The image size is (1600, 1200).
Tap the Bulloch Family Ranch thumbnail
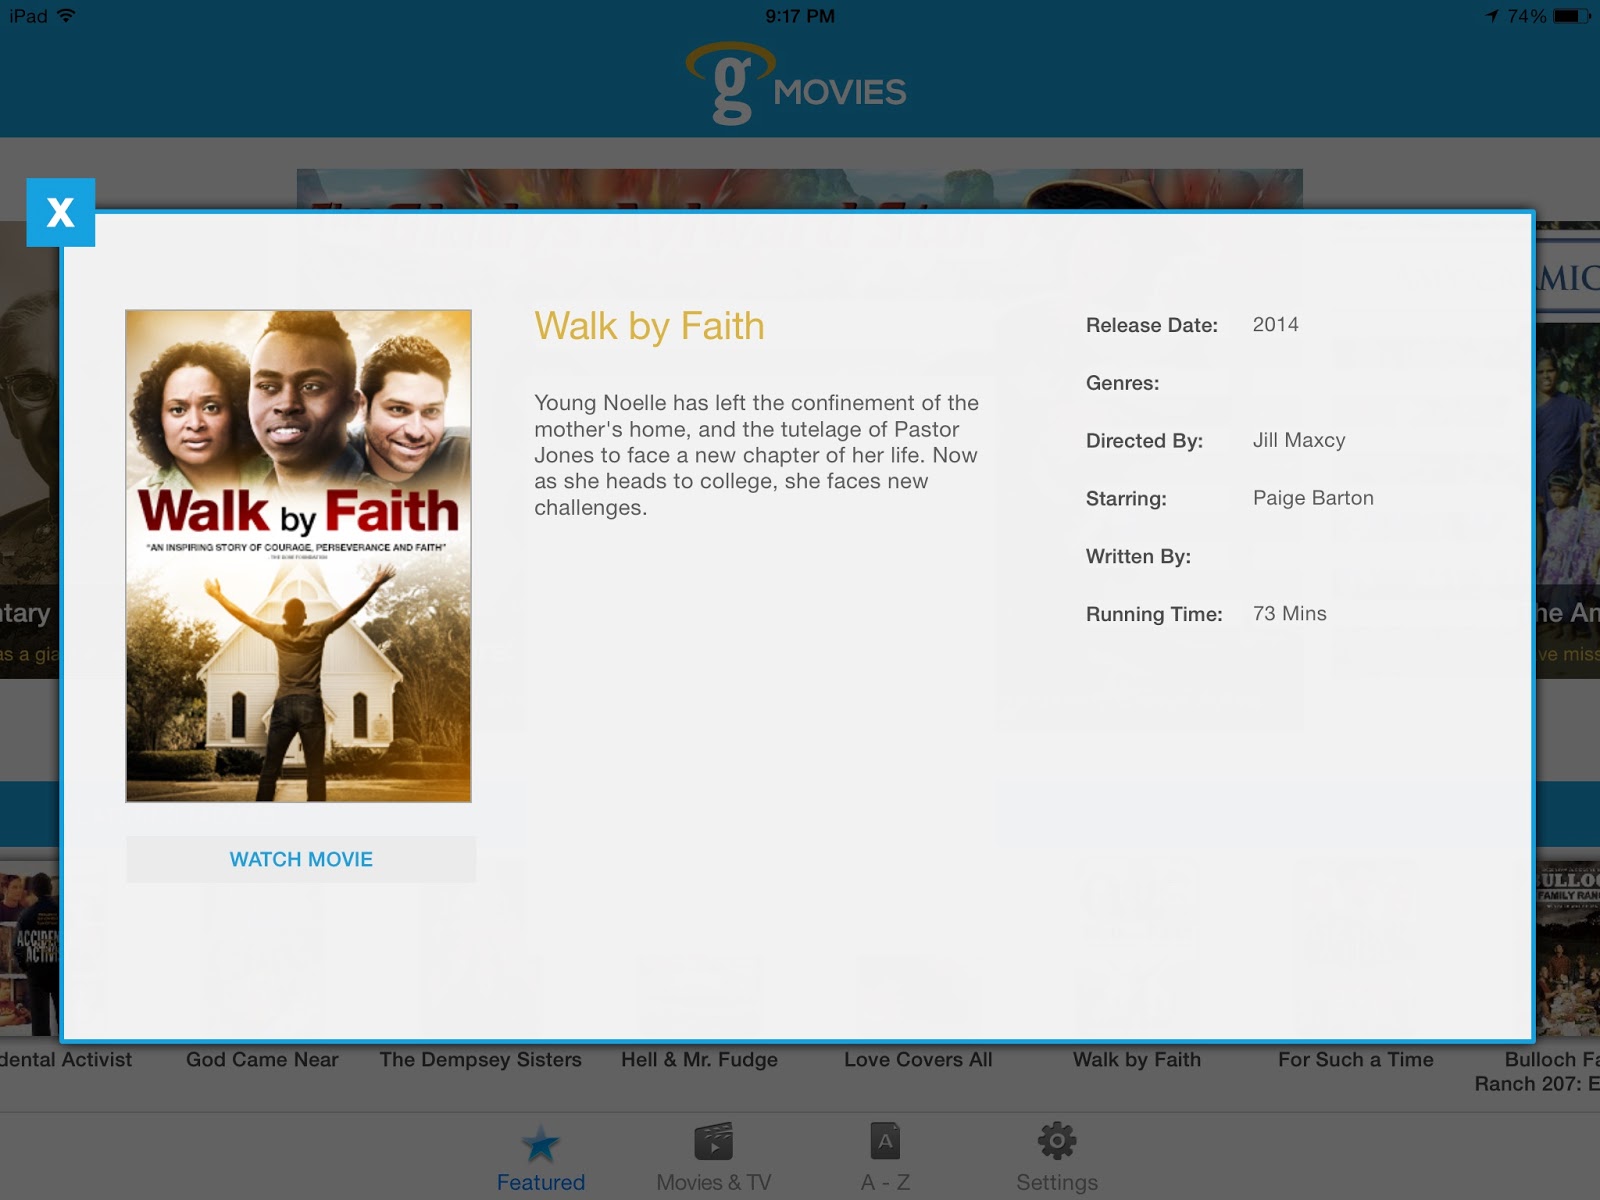[x=1568, y=950]
